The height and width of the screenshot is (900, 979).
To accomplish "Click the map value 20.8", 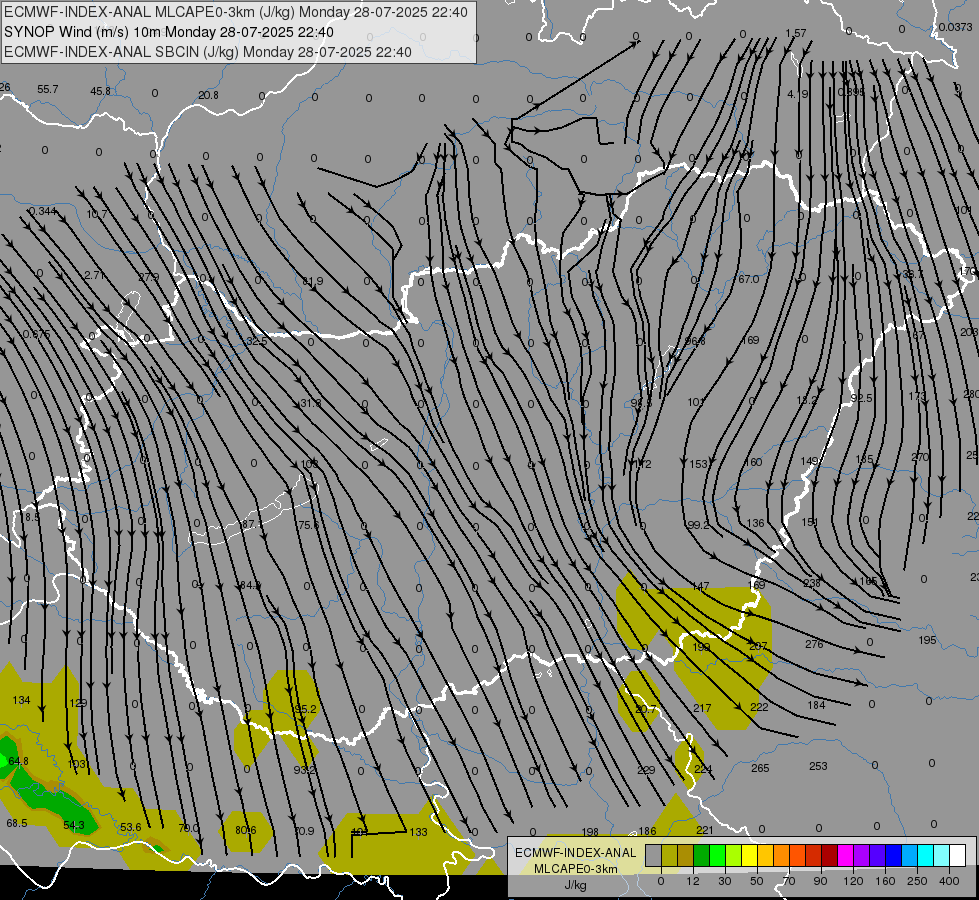I will pyautogui.click(x=209, y=95).
